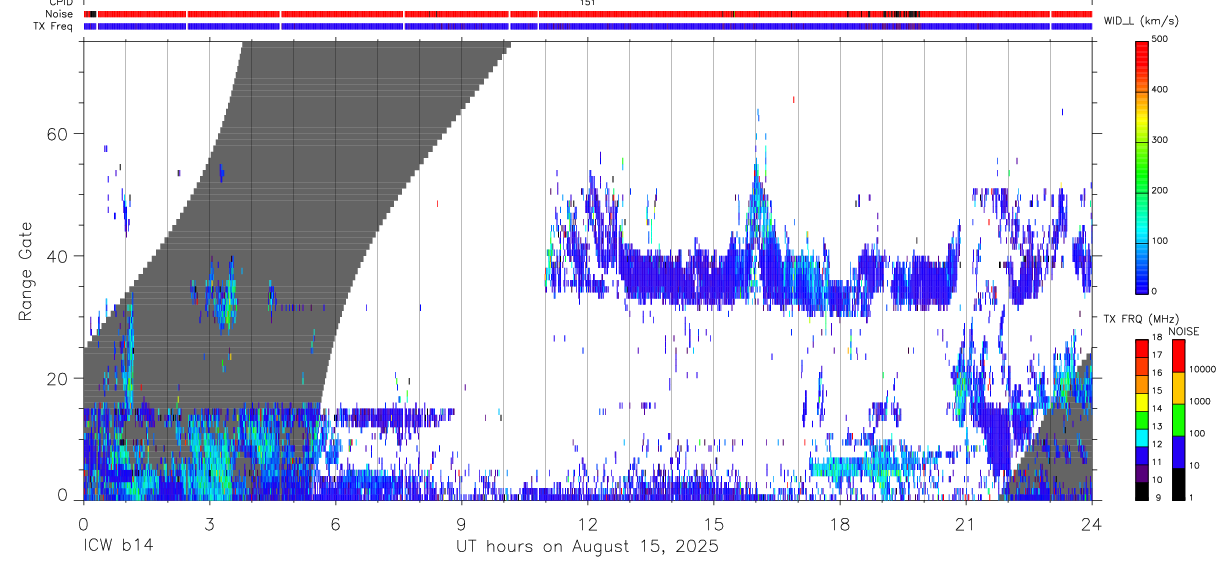Click the '1000' label in the NOISE legend

[x=1200, y=402]
